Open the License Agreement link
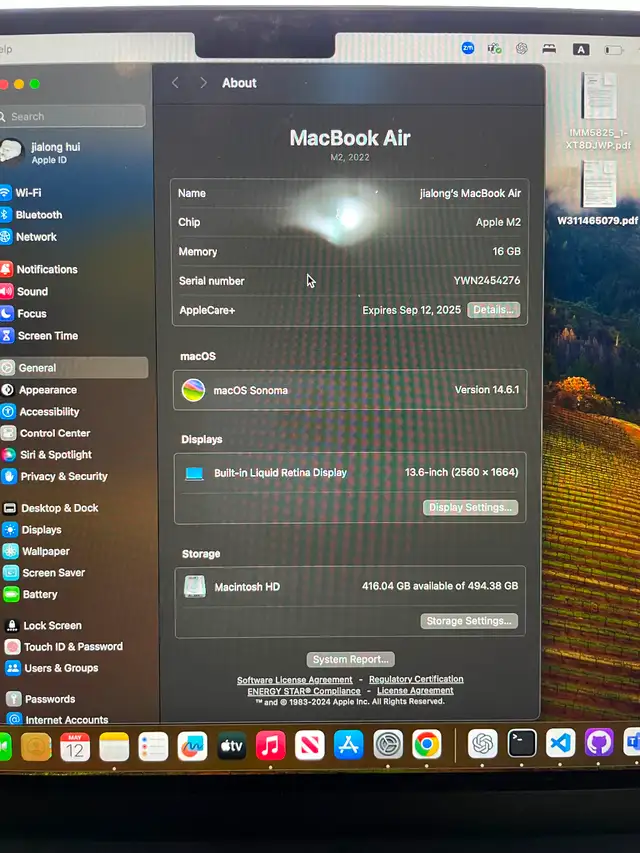Image resolution: width=640 pixels, height=853 pixels. 415,690
